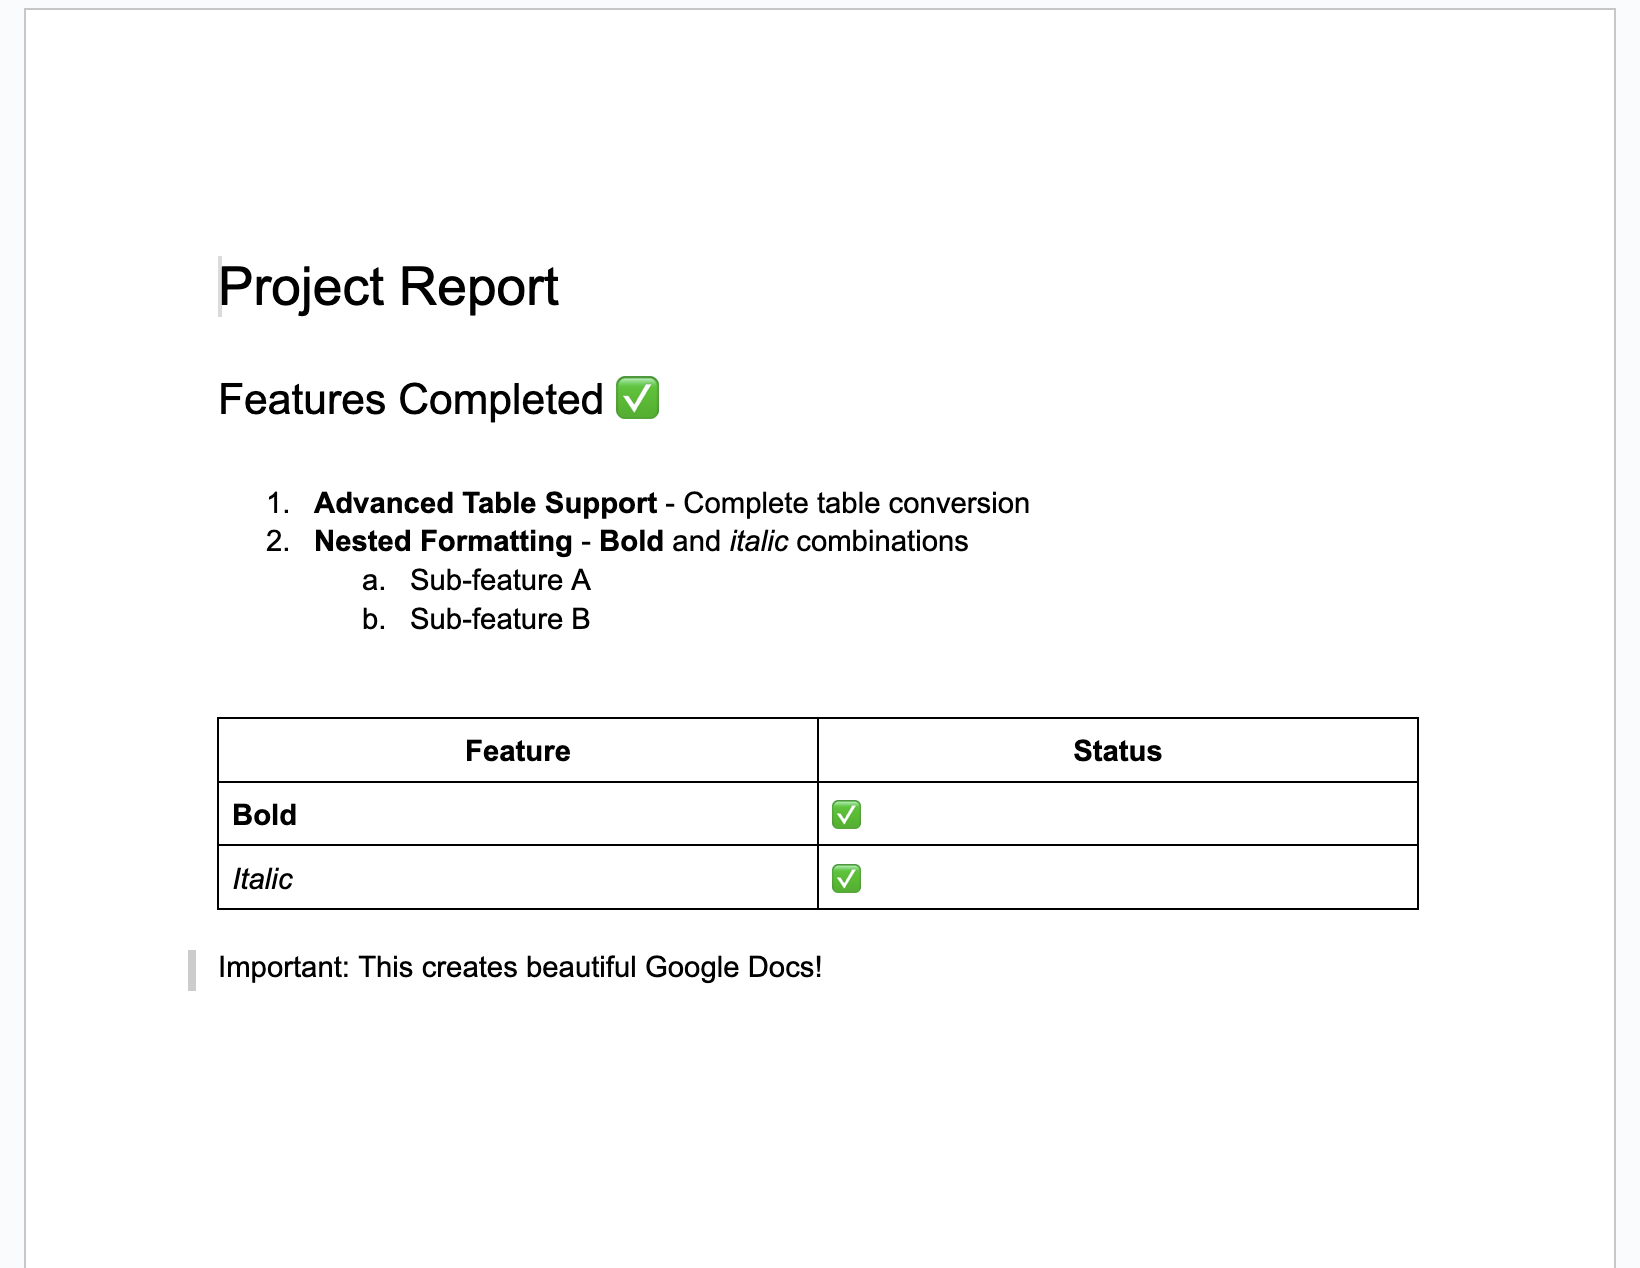Click the gray blockquote bar beside Important
The width and height of the screenshot is (1640, 1268).
click(192, 970)
